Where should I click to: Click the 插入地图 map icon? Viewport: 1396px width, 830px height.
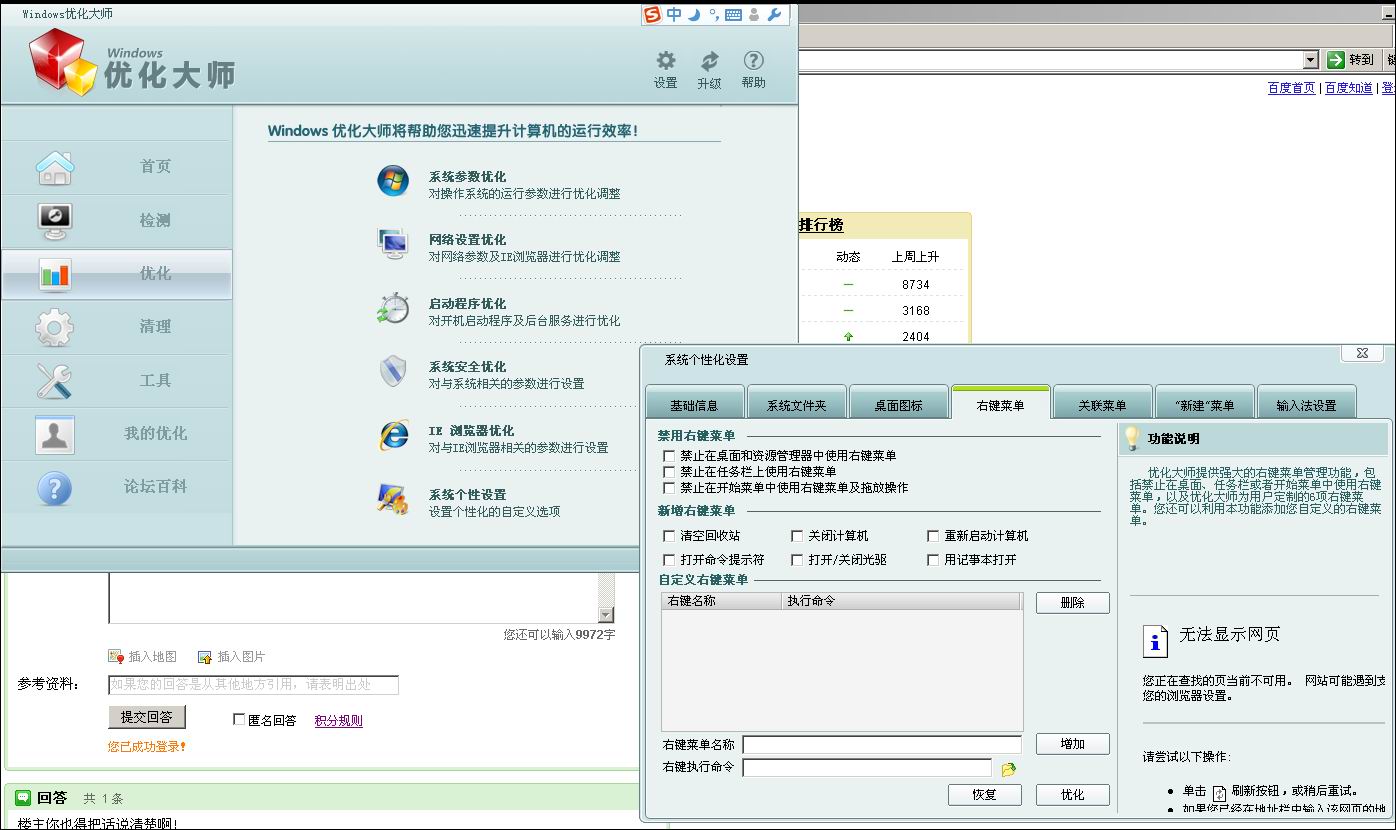[x=116, y=657]
